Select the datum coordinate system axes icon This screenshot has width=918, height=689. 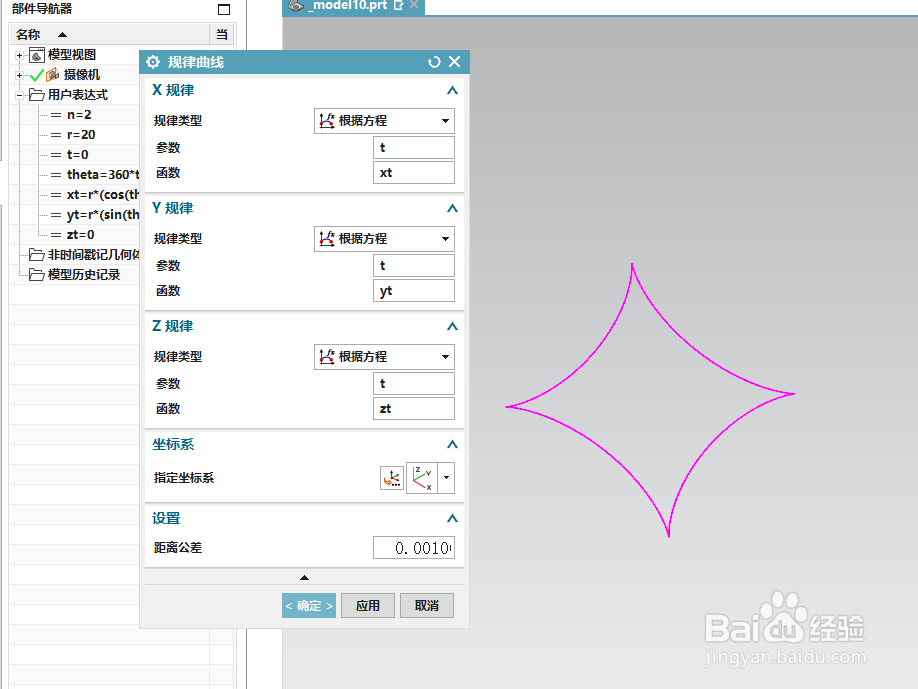[421, 478]
